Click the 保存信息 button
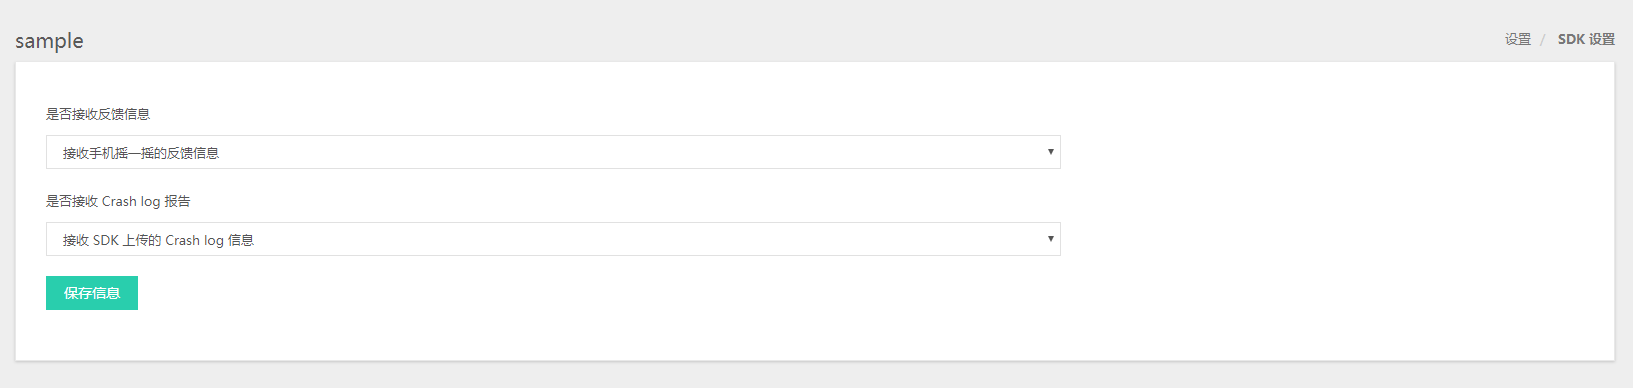This screenshot has height=388, width=1633. (92, 293)
